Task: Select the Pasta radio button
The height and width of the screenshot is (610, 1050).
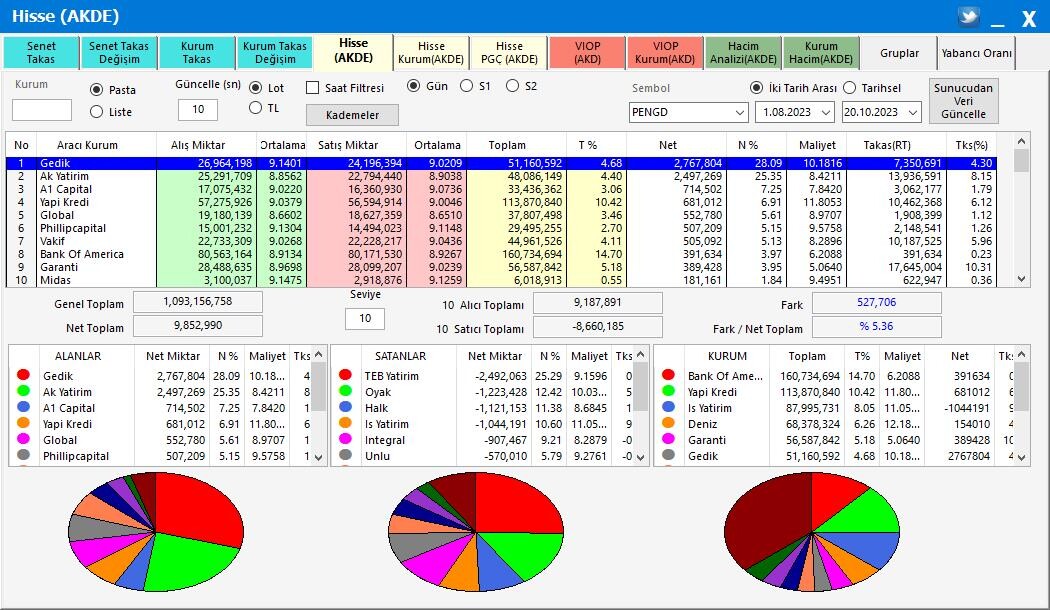Action: tap(96, 90)
